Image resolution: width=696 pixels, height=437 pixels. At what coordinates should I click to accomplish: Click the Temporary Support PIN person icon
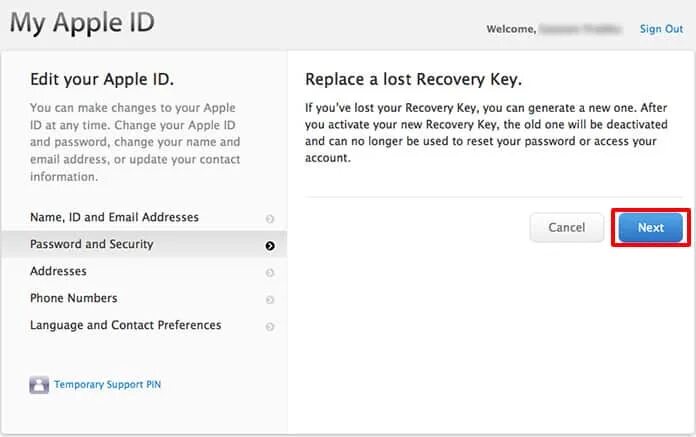tap(39, 384)
